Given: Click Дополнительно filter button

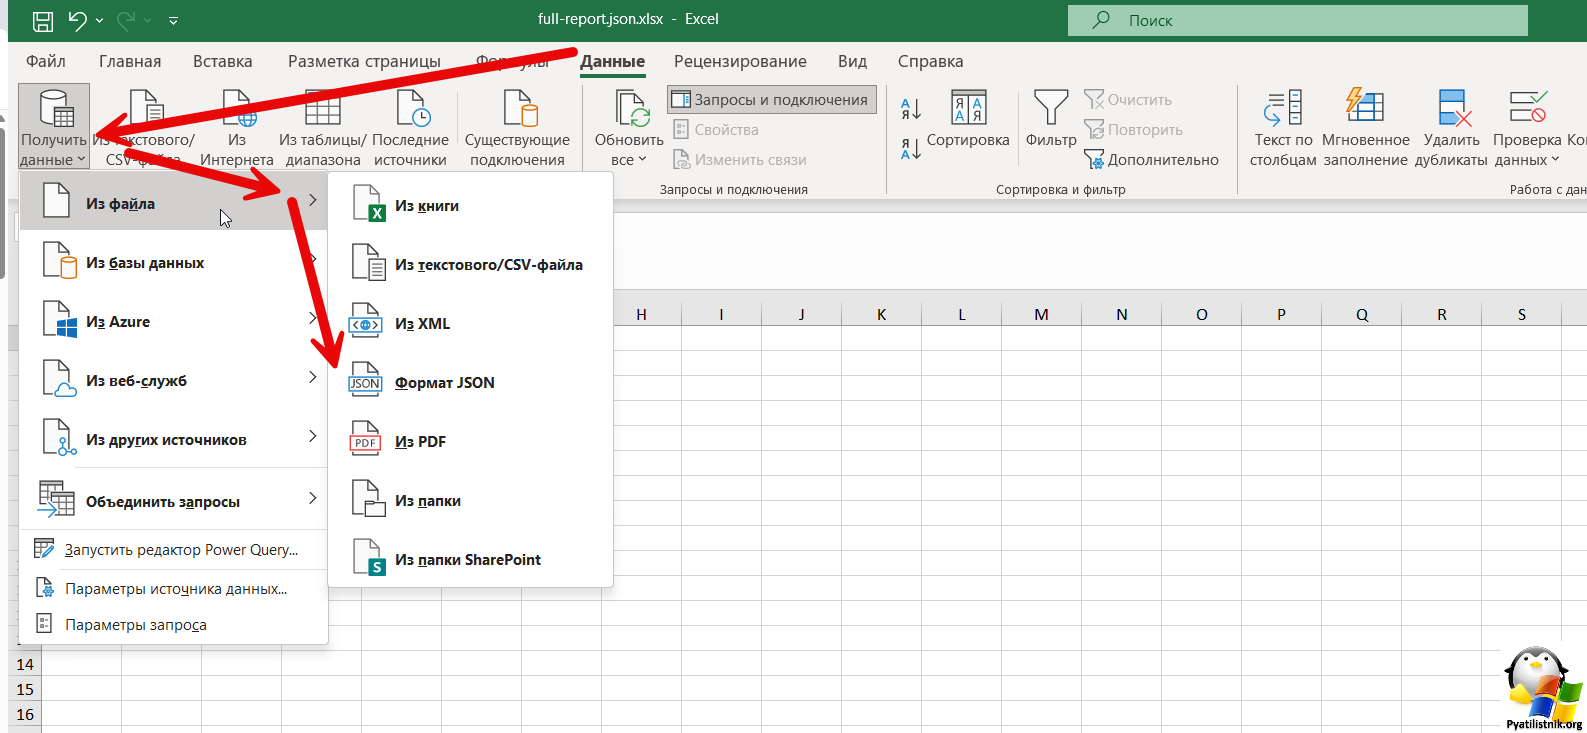Looking at the screenshot, I should tap(1152, 160).
